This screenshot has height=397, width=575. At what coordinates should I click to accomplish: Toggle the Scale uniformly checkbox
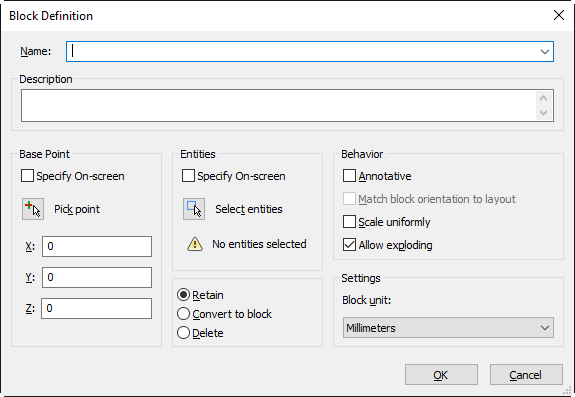pos(349,222)
